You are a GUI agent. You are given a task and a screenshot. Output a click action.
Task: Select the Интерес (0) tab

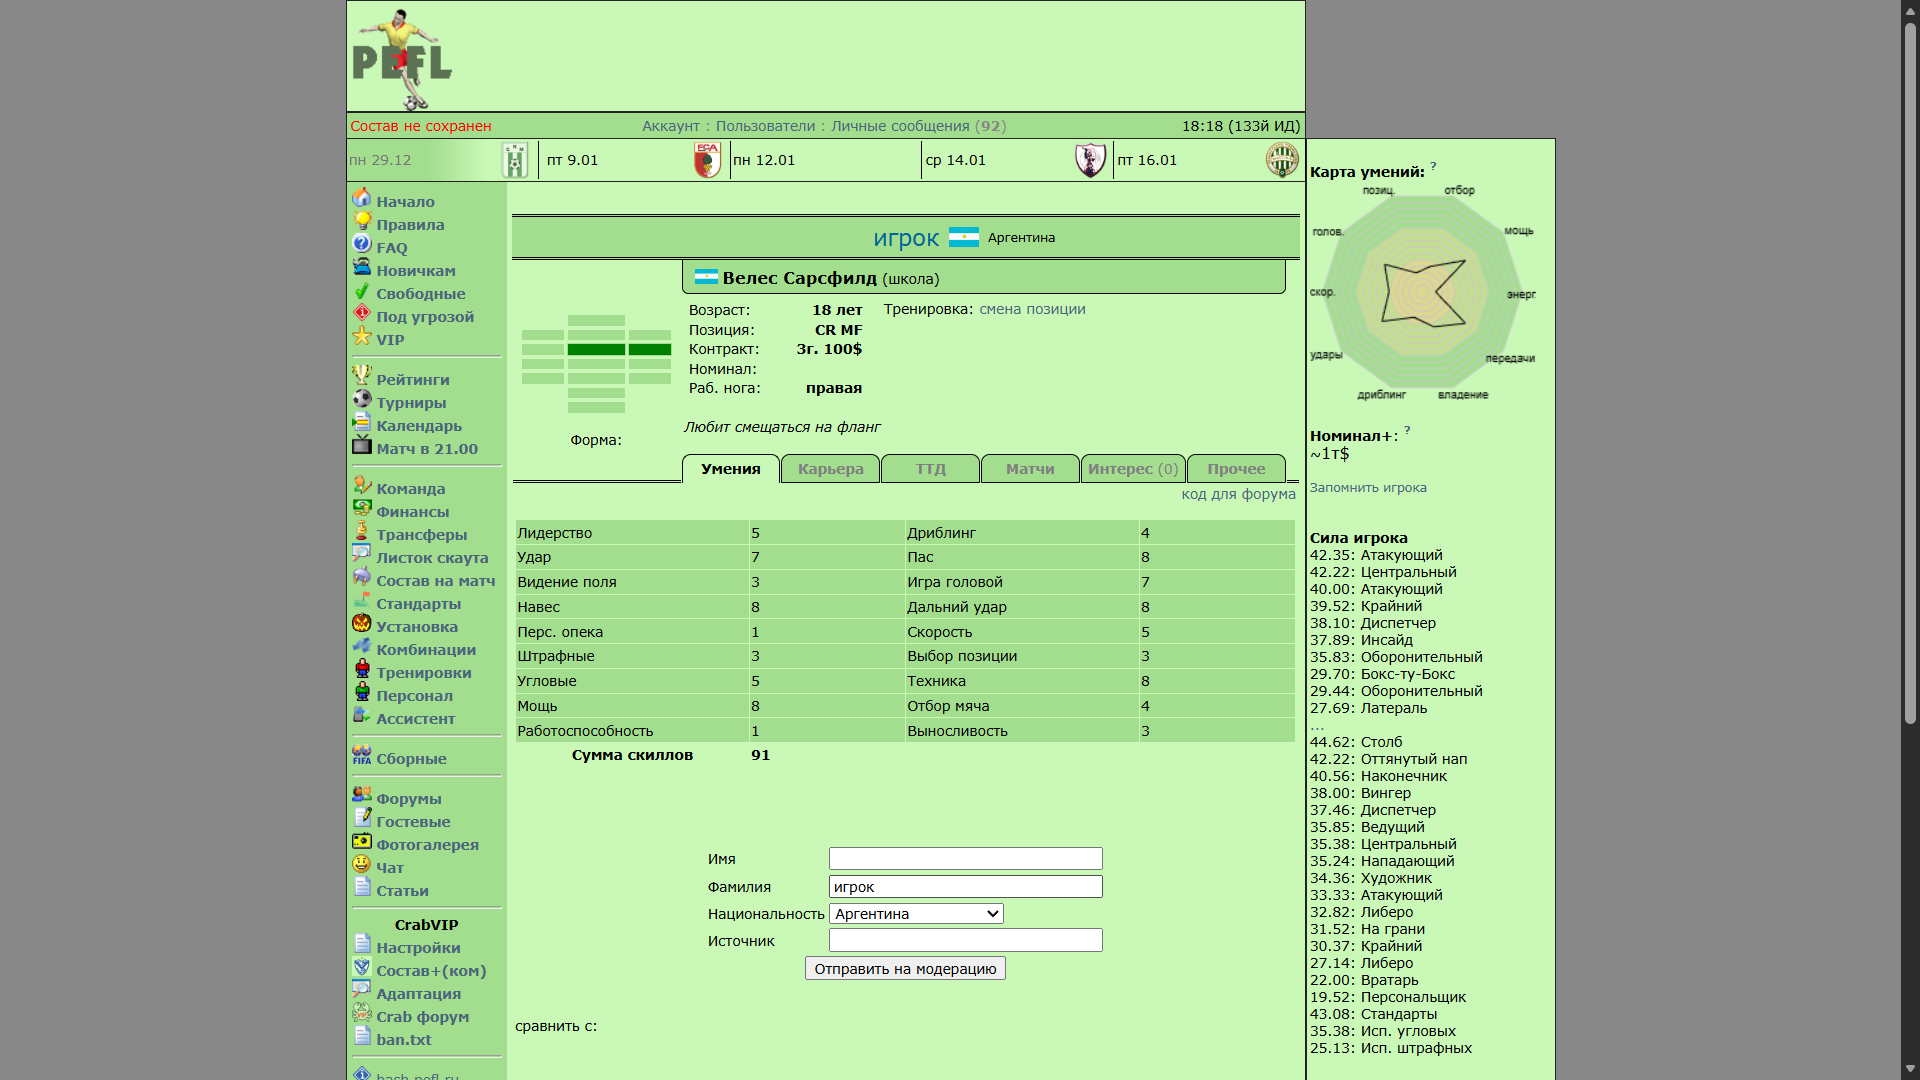tap(1132, 469)
